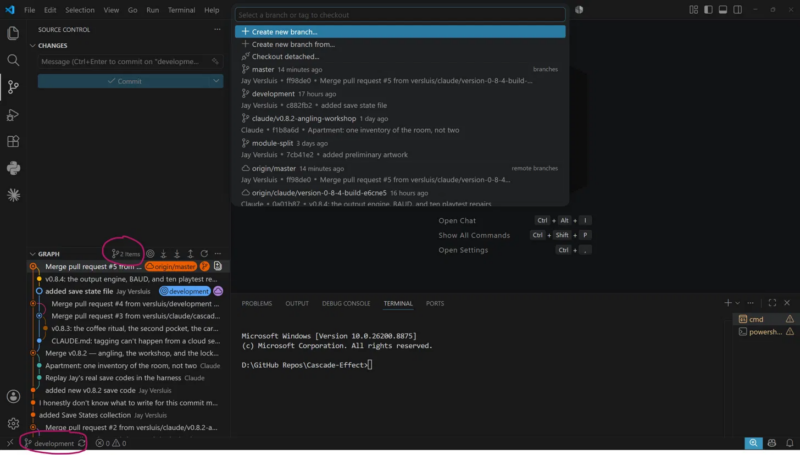The height and width of the screenshot is (455, 800).
Task: Open the notifications bell in status bar
Action: point(789,443)
